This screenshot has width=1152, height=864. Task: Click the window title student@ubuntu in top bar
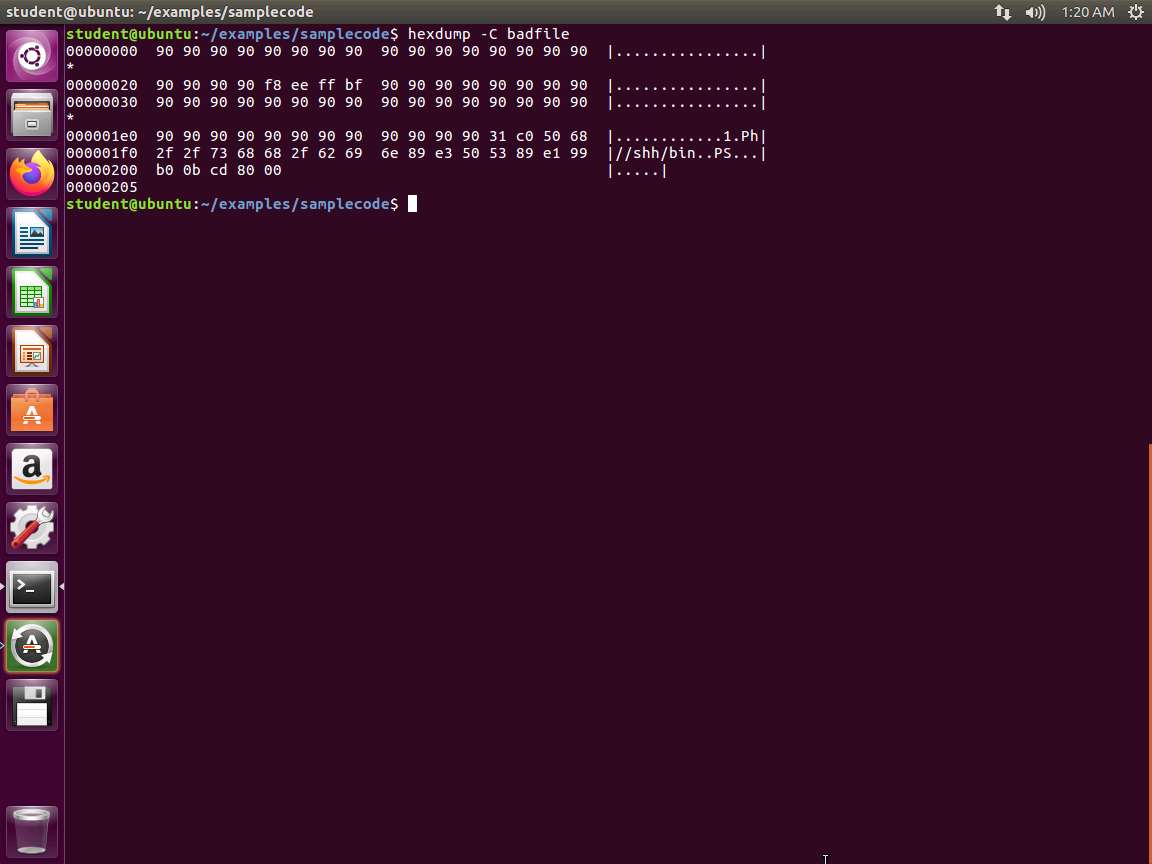pyautogui.click(x=160, y=12)
